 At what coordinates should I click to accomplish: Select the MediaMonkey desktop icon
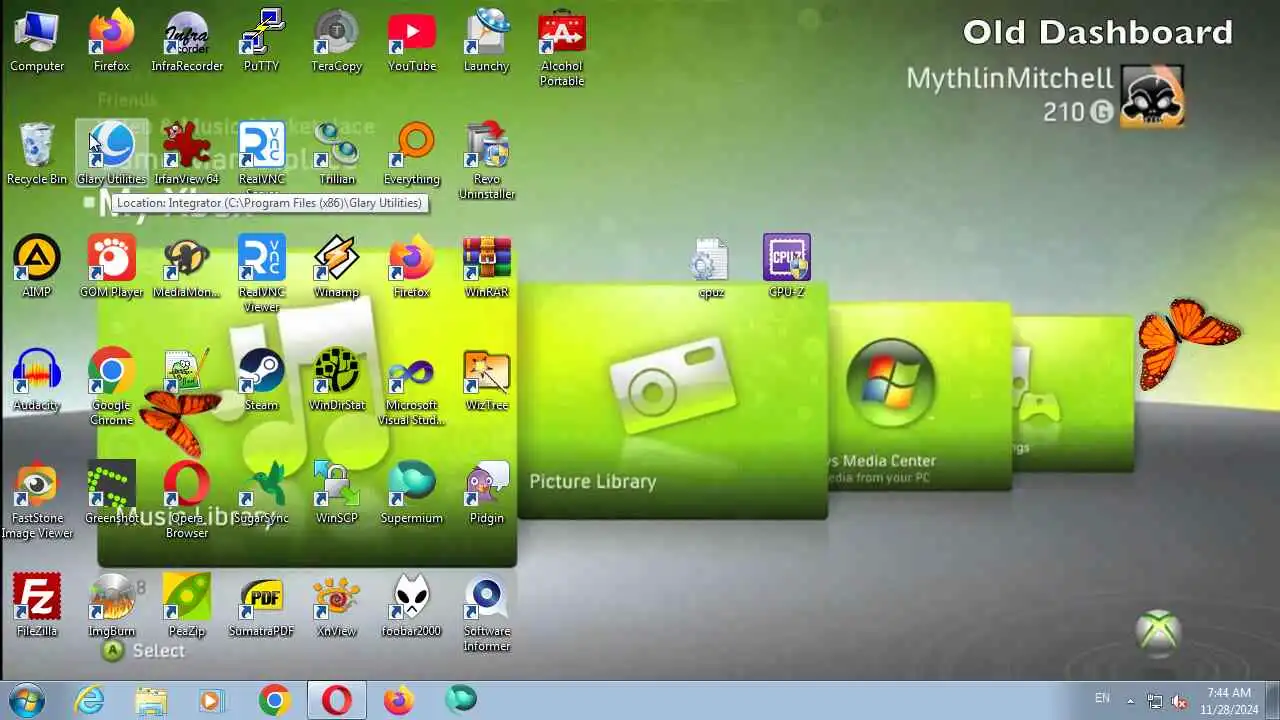click(187, 268)
